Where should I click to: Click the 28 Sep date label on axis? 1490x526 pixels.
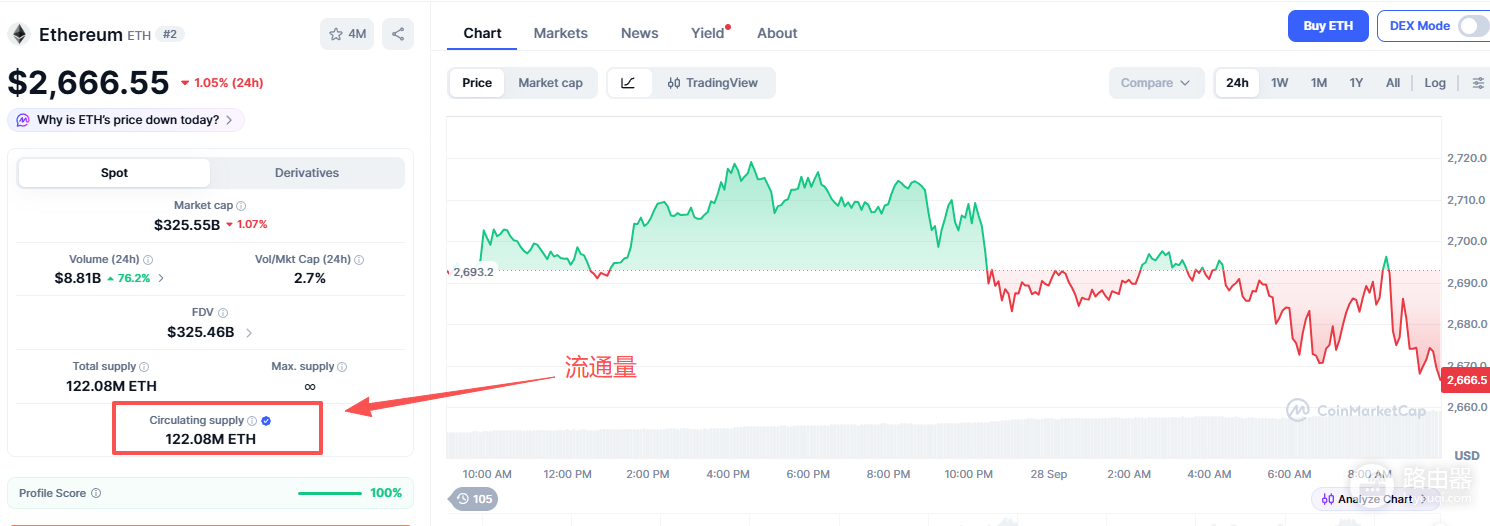click(x=1048, y=474)
